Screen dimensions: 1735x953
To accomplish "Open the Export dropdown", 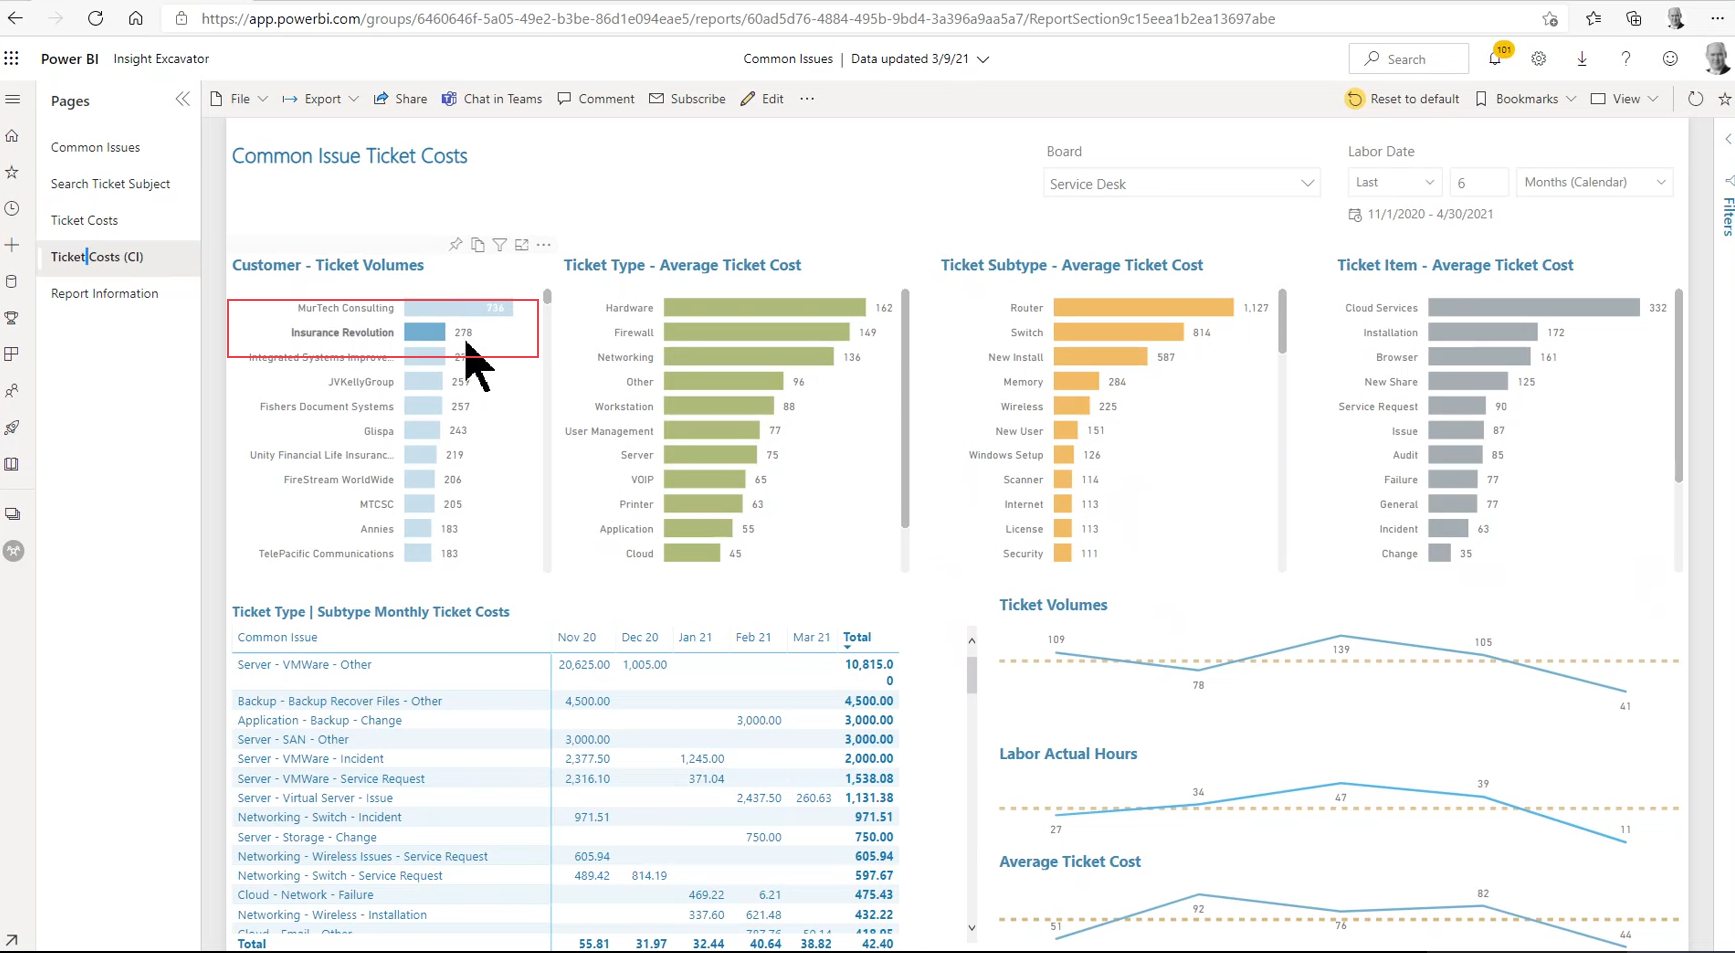I will point(321,99).
